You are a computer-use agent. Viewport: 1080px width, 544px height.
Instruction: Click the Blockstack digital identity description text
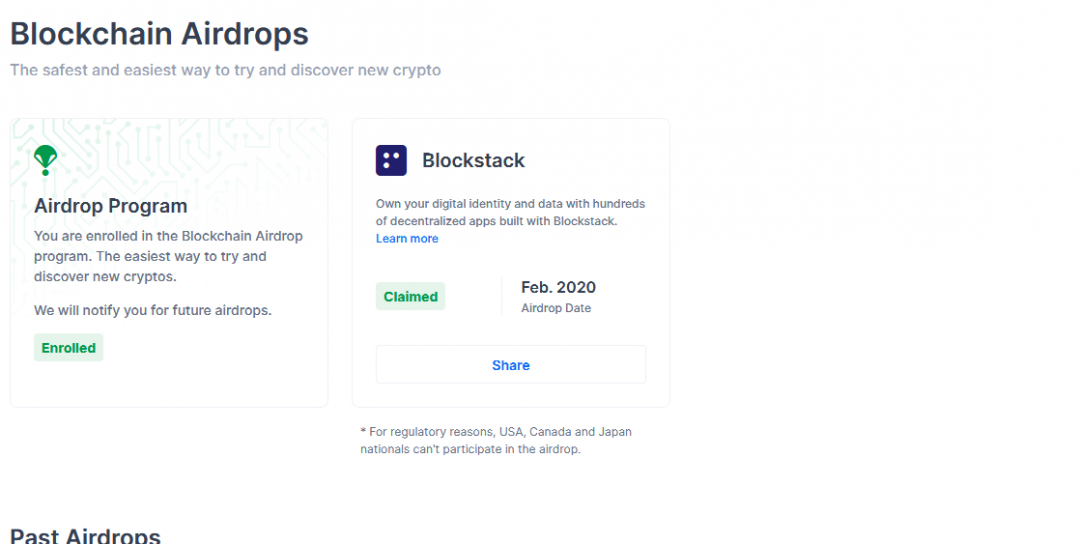[x=510, y=212]
